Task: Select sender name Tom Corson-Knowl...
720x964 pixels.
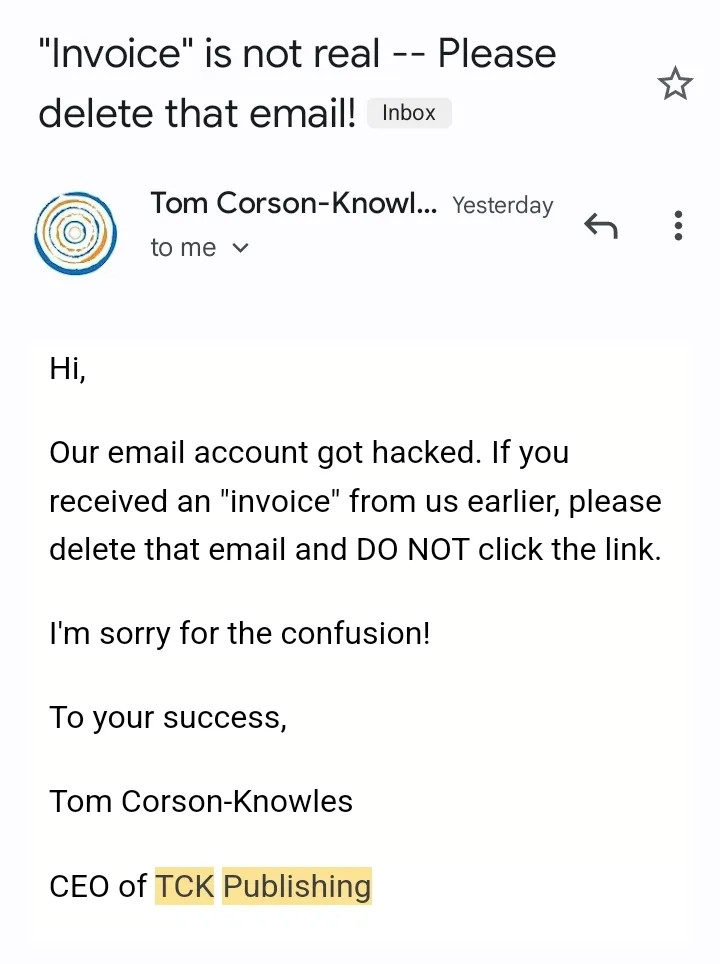Action: (x=294, y=203)
